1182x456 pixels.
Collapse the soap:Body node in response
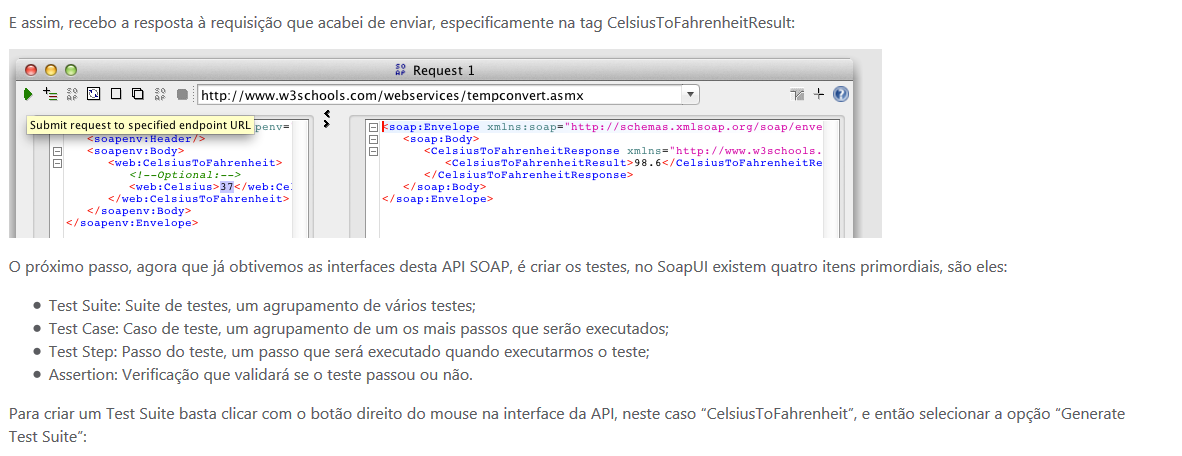pos(373,139)
